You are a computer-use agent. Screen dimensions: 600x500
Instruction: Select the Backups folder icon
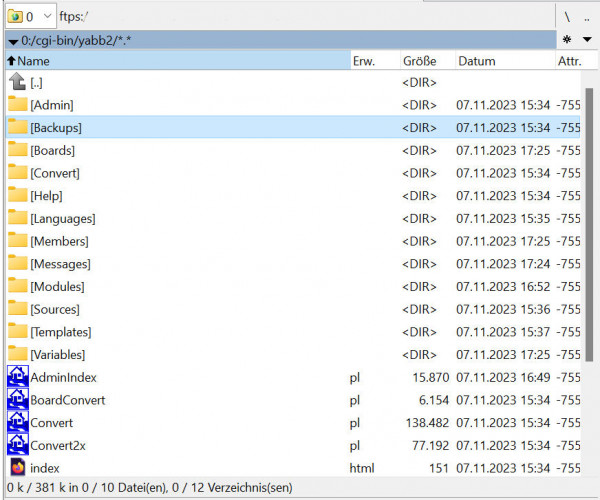tap(18, 126)
